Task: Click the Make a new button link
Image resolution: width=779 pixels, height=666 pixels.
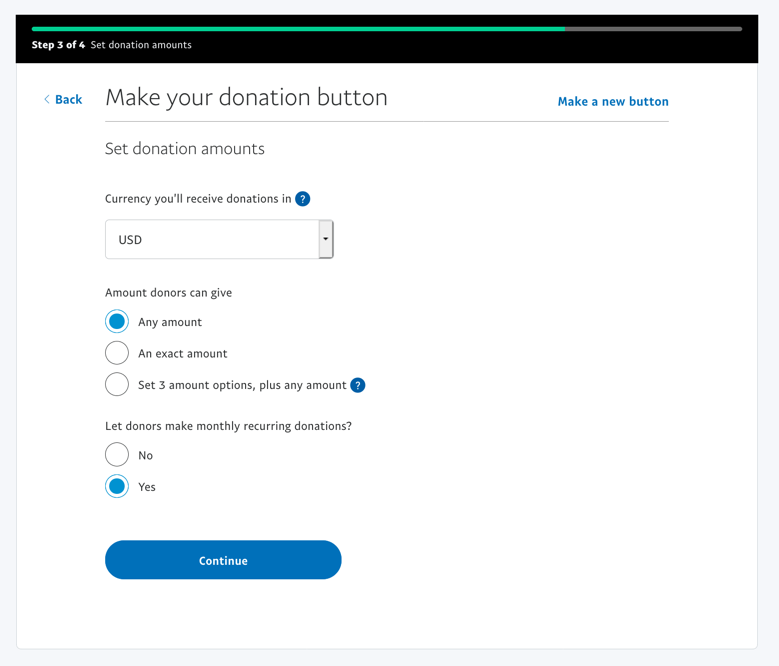Action: 613,101
